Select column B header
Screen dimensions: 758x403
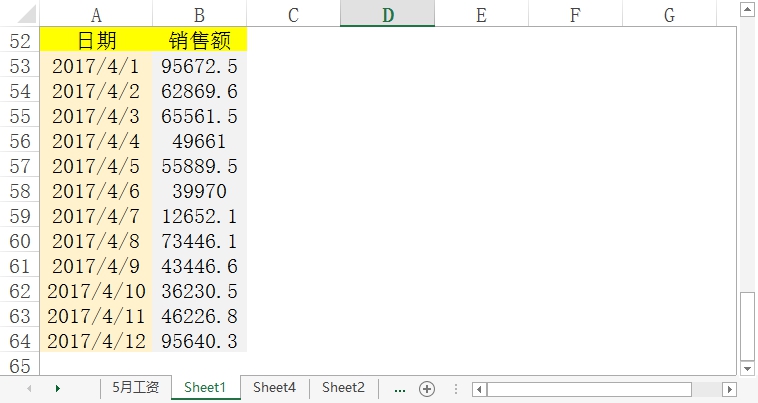[199, 14]
